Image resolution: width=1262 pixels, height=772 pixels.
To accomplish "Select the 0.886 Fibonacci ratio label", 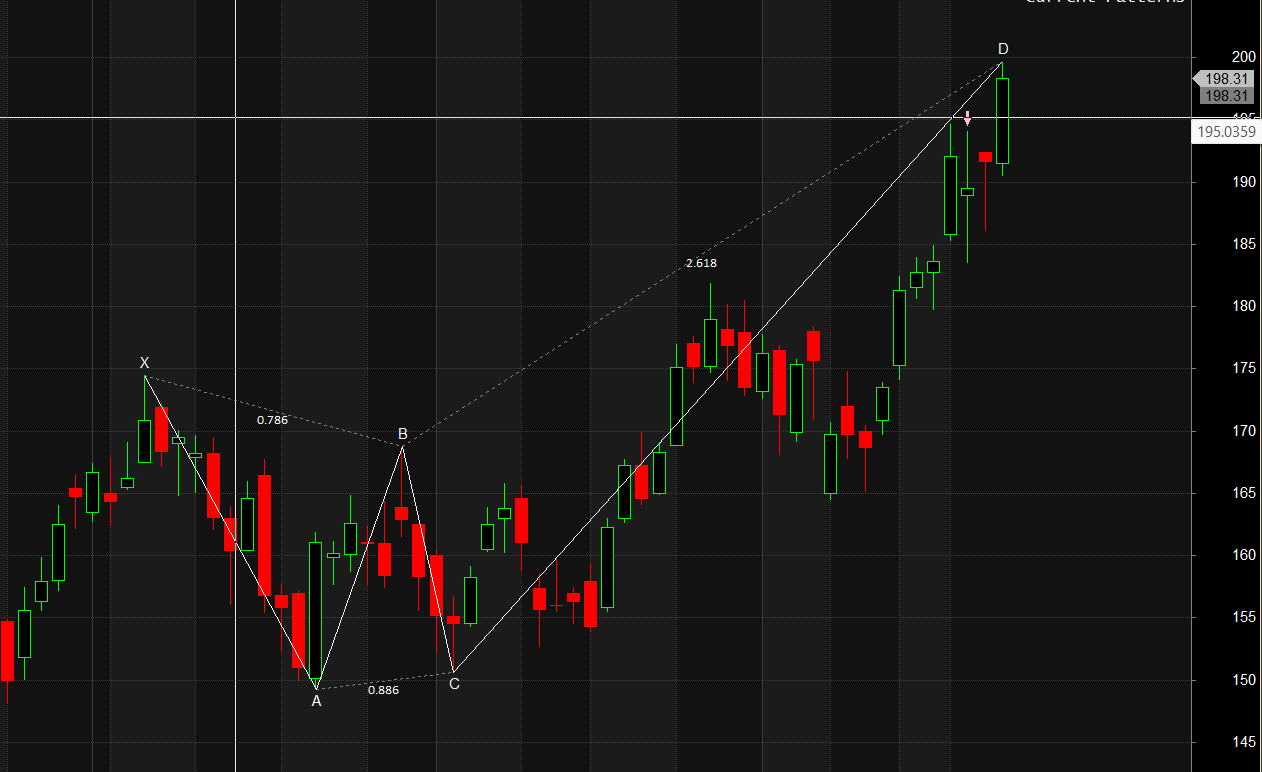I will (383, 689).
